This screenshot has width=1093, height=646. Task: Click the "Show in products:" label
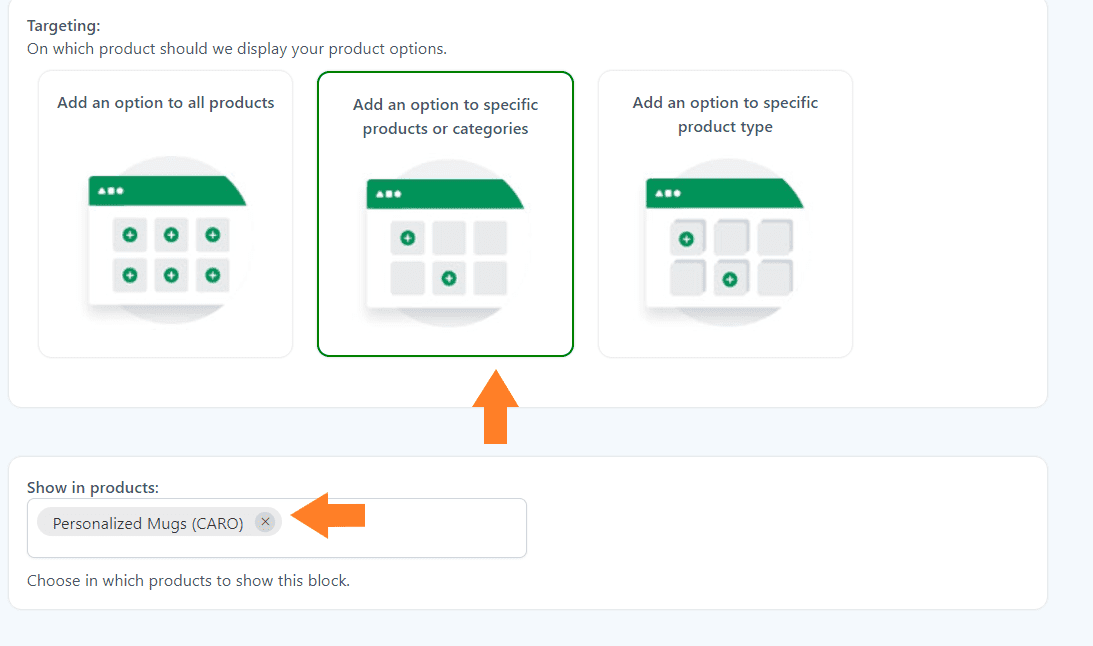pyautogui.click(x=93, y=487)
